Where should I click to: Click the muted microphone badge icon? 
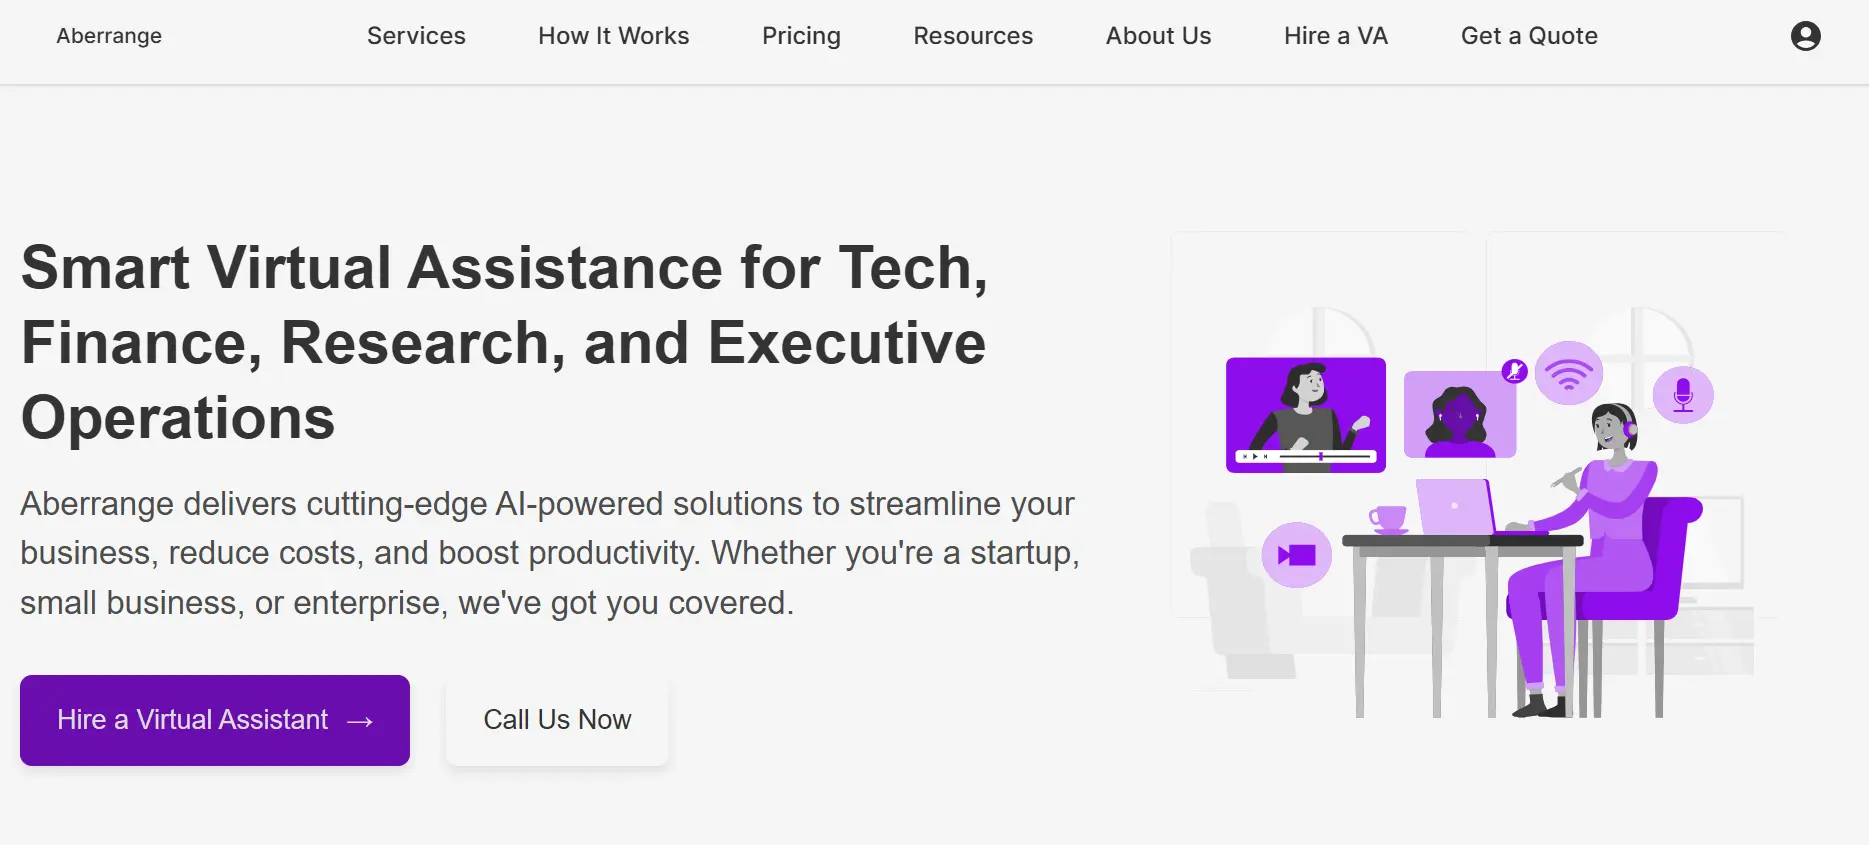[x=1514, y=371]
